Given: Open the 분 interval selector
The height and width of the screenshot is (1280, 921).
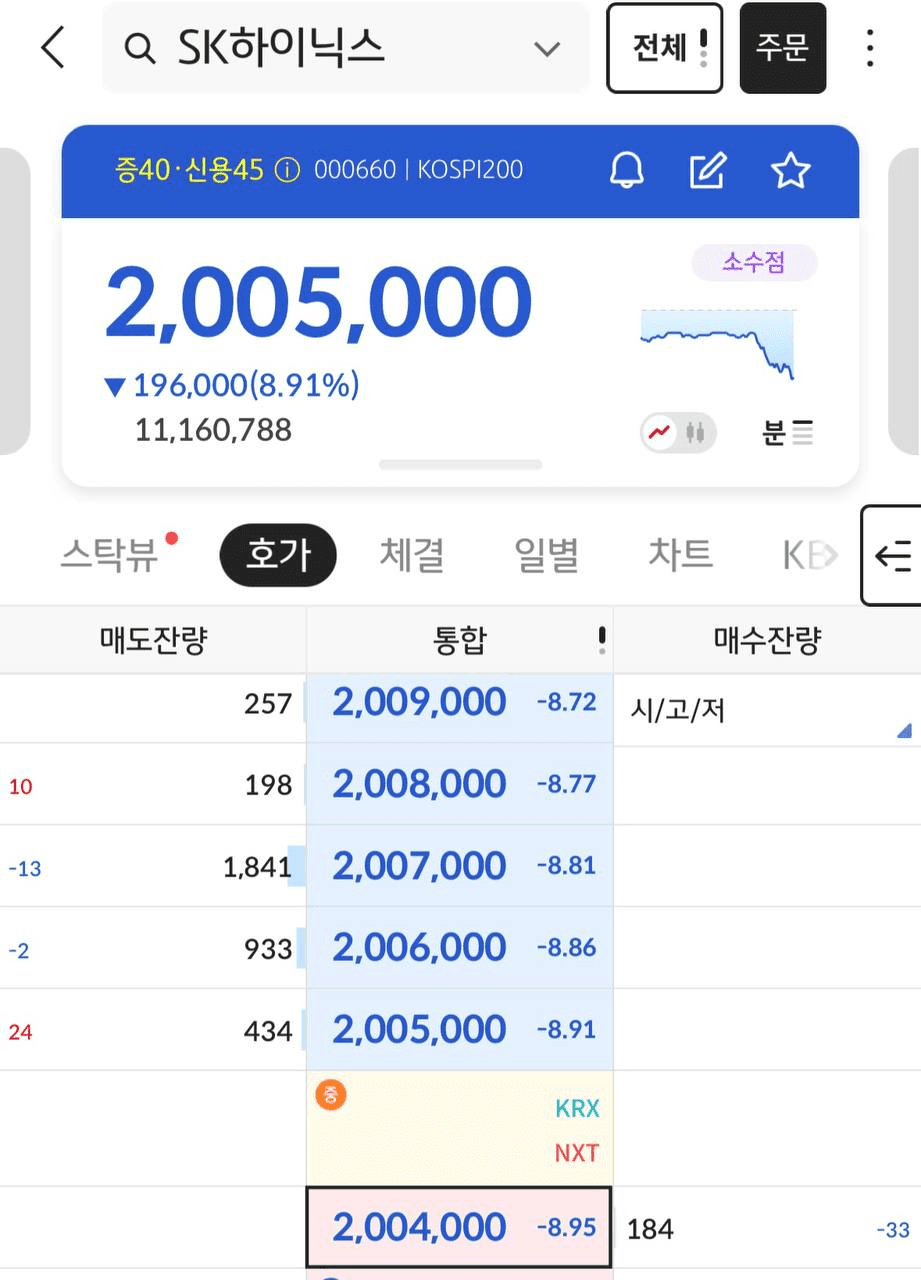Looking at the screenshot, I should (x=788, y=433).
